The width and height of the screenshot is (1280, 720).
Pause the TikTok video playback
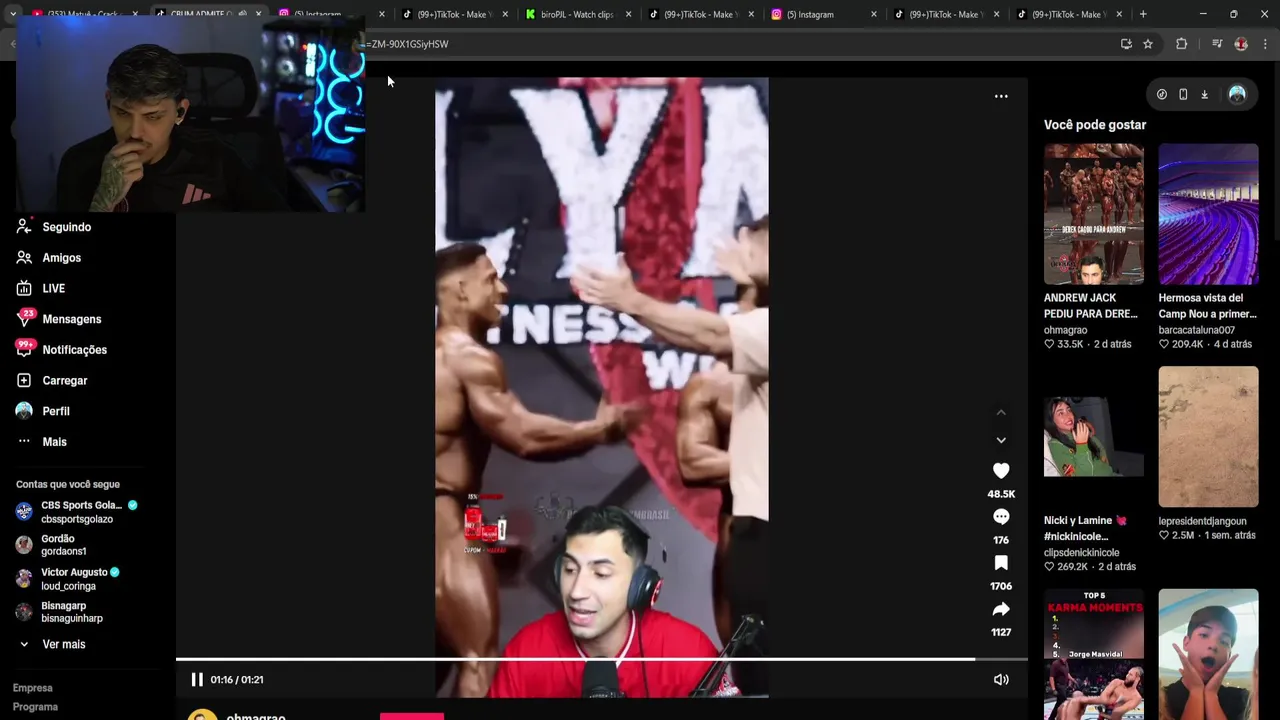[197, 680]
